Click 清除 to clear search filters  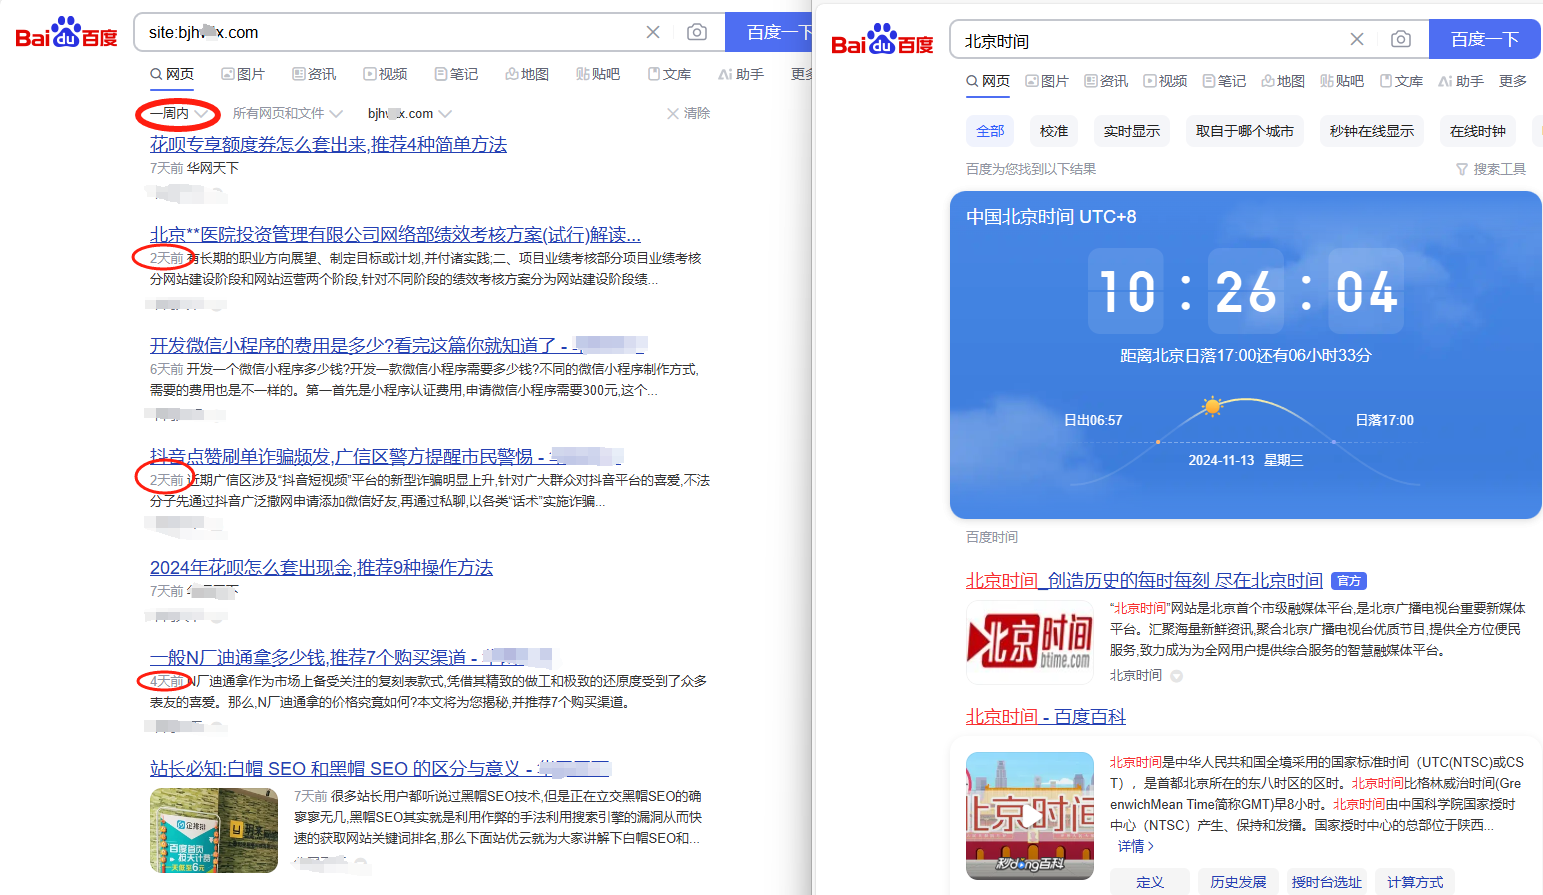coord(688,113)
